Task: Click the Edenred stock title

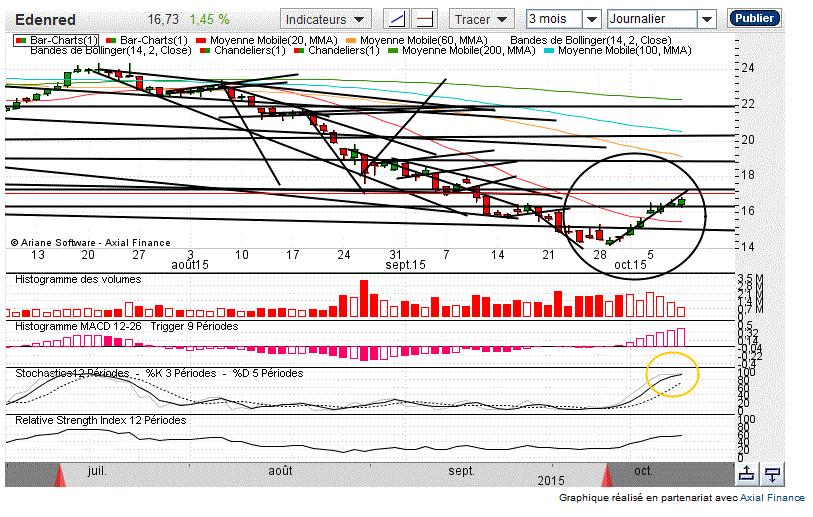Action: coord(46,20)
